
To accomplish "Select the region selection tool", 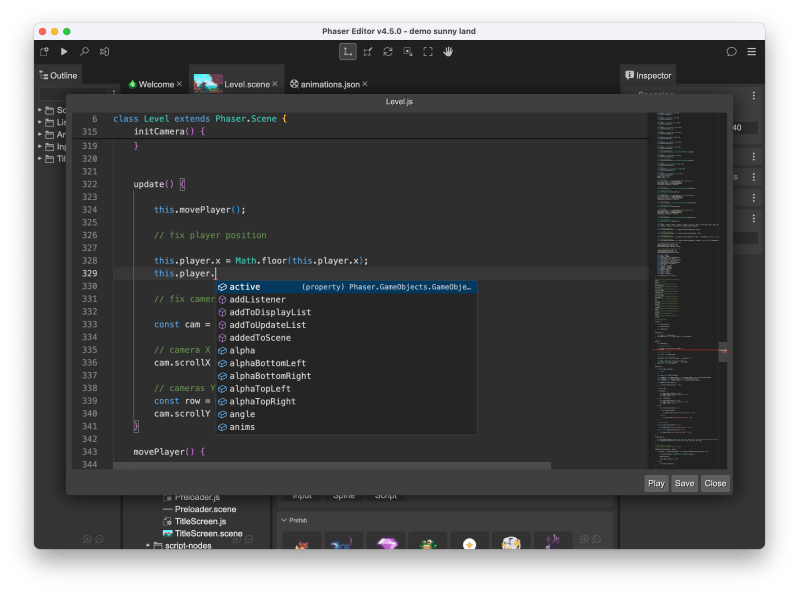I will (408, 51).
